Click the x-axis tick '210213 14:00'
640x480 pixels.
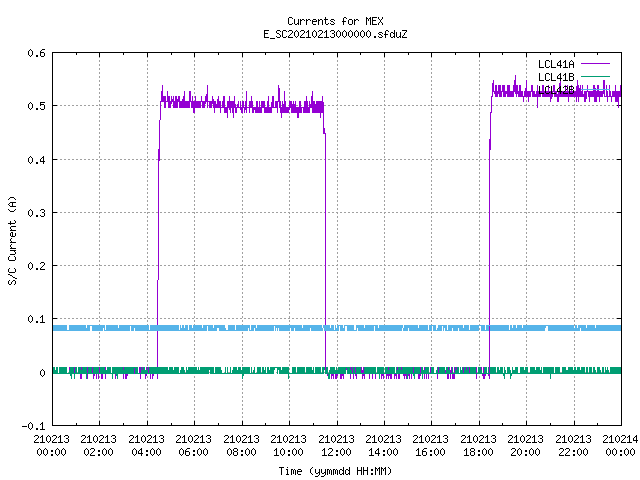pos(383,446)
